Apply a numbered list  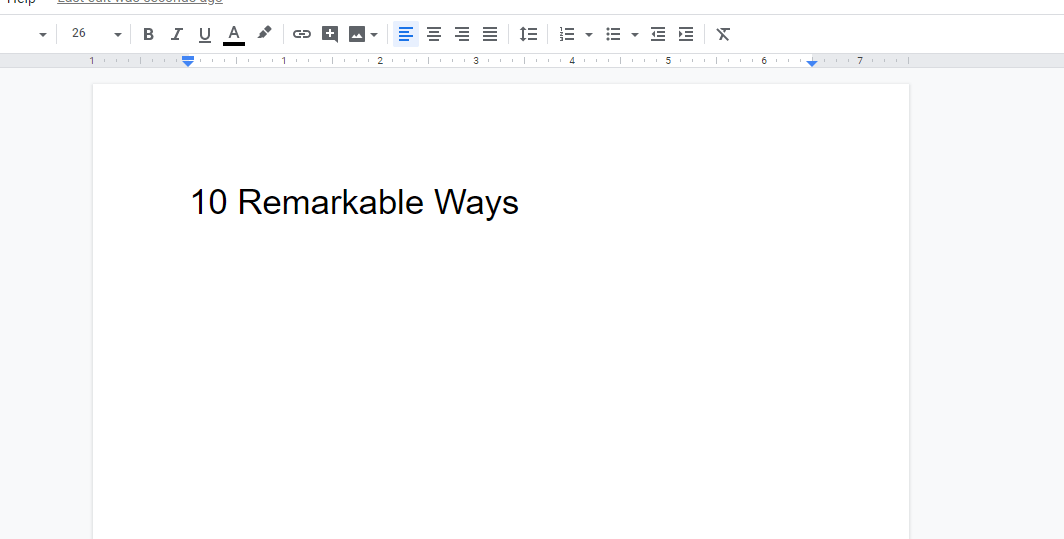coord(567,34)
